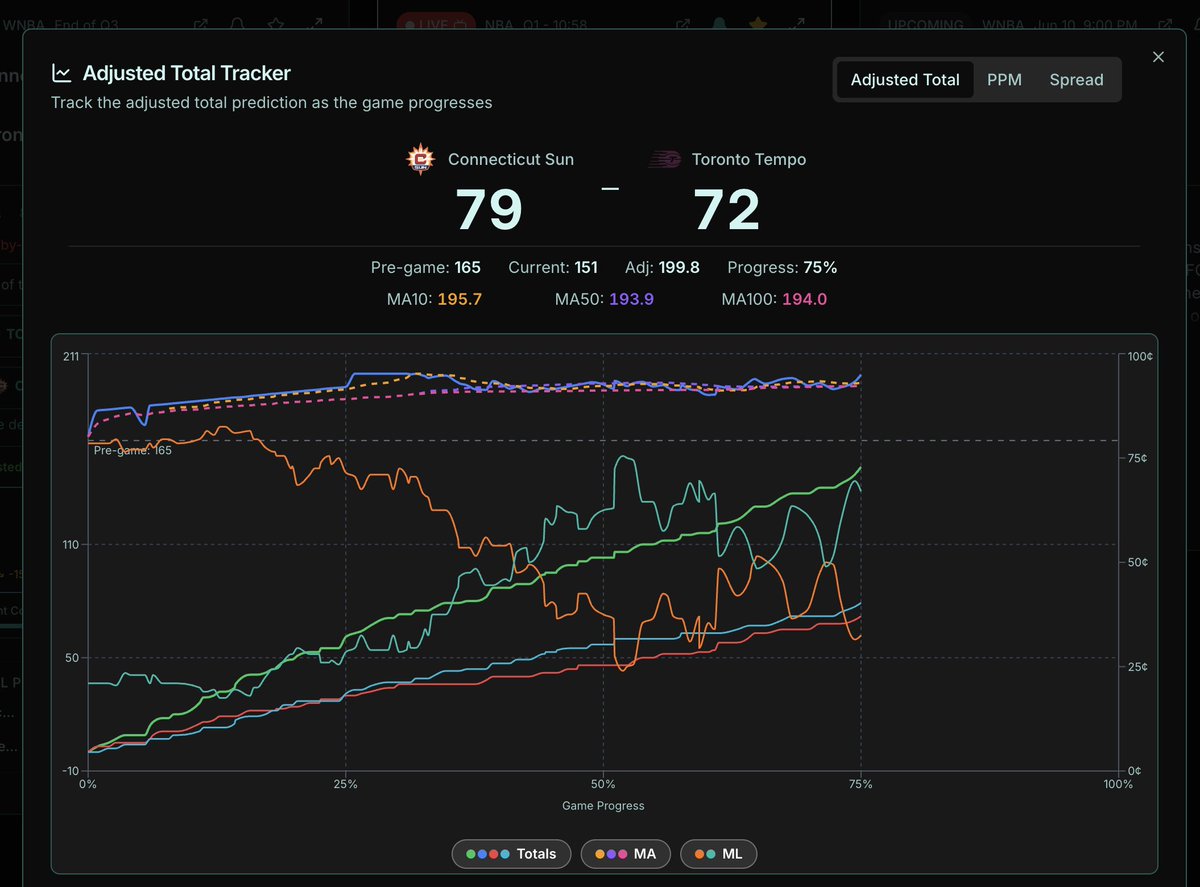Star the WNBA End of Q3 game card

(x=276, y=24)
